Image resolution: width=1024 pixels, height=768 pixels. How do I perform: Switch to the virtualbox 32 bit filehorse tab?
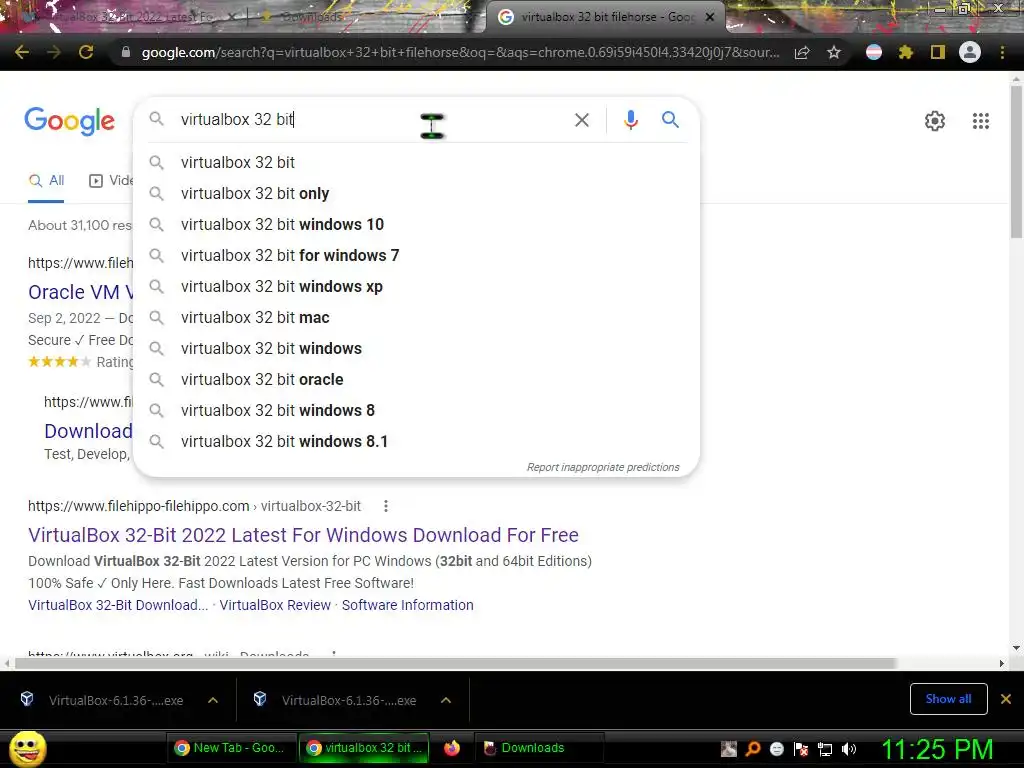coord(606,18)
